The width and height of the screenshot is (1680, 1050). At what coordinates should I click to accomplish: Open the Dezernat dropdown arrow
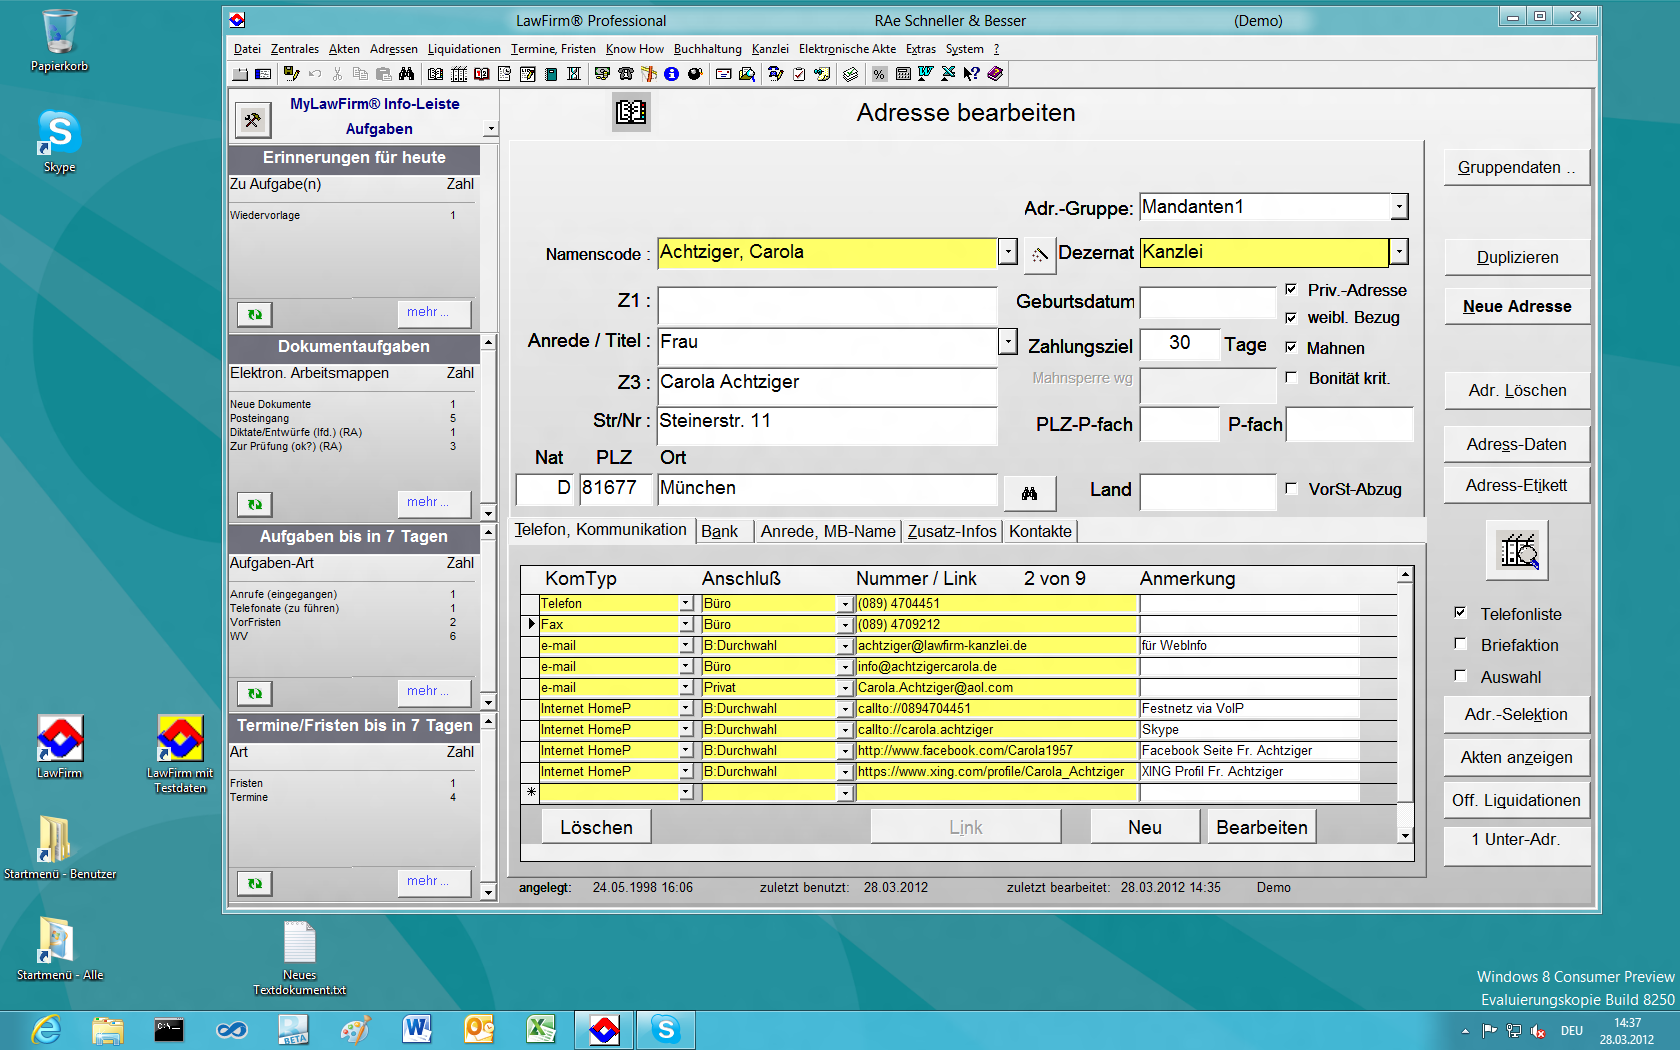[x=1399, y=252]
